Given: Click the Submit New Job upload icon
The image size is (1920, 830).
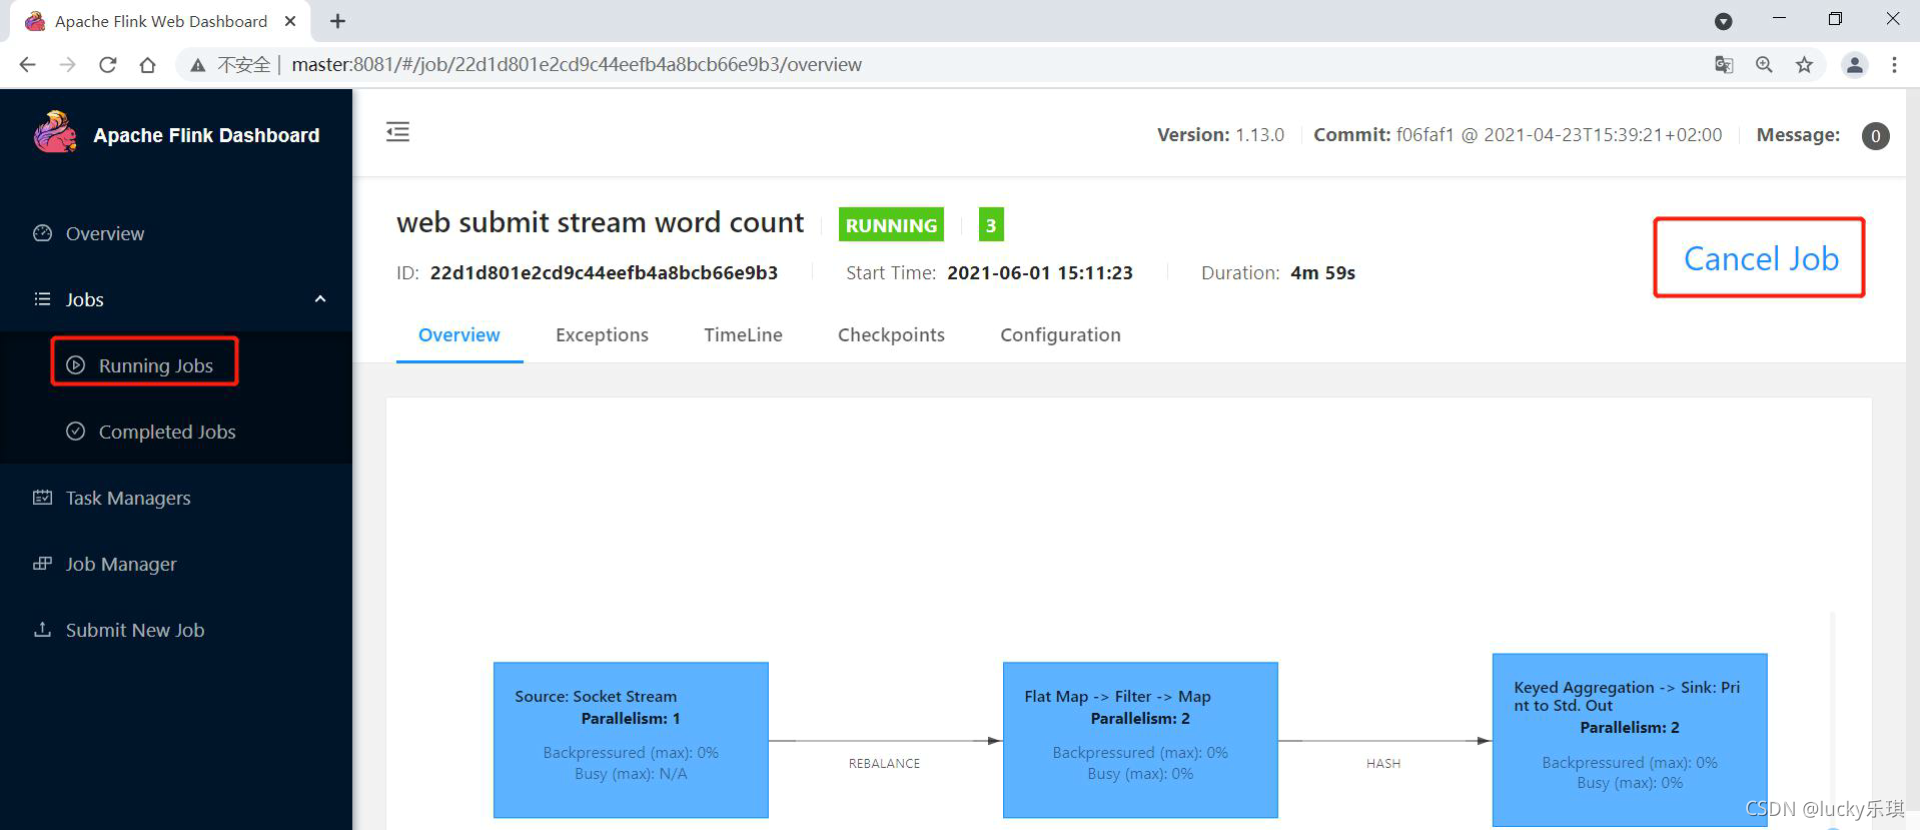Looking at the screenshot, I should click(42, 629).
